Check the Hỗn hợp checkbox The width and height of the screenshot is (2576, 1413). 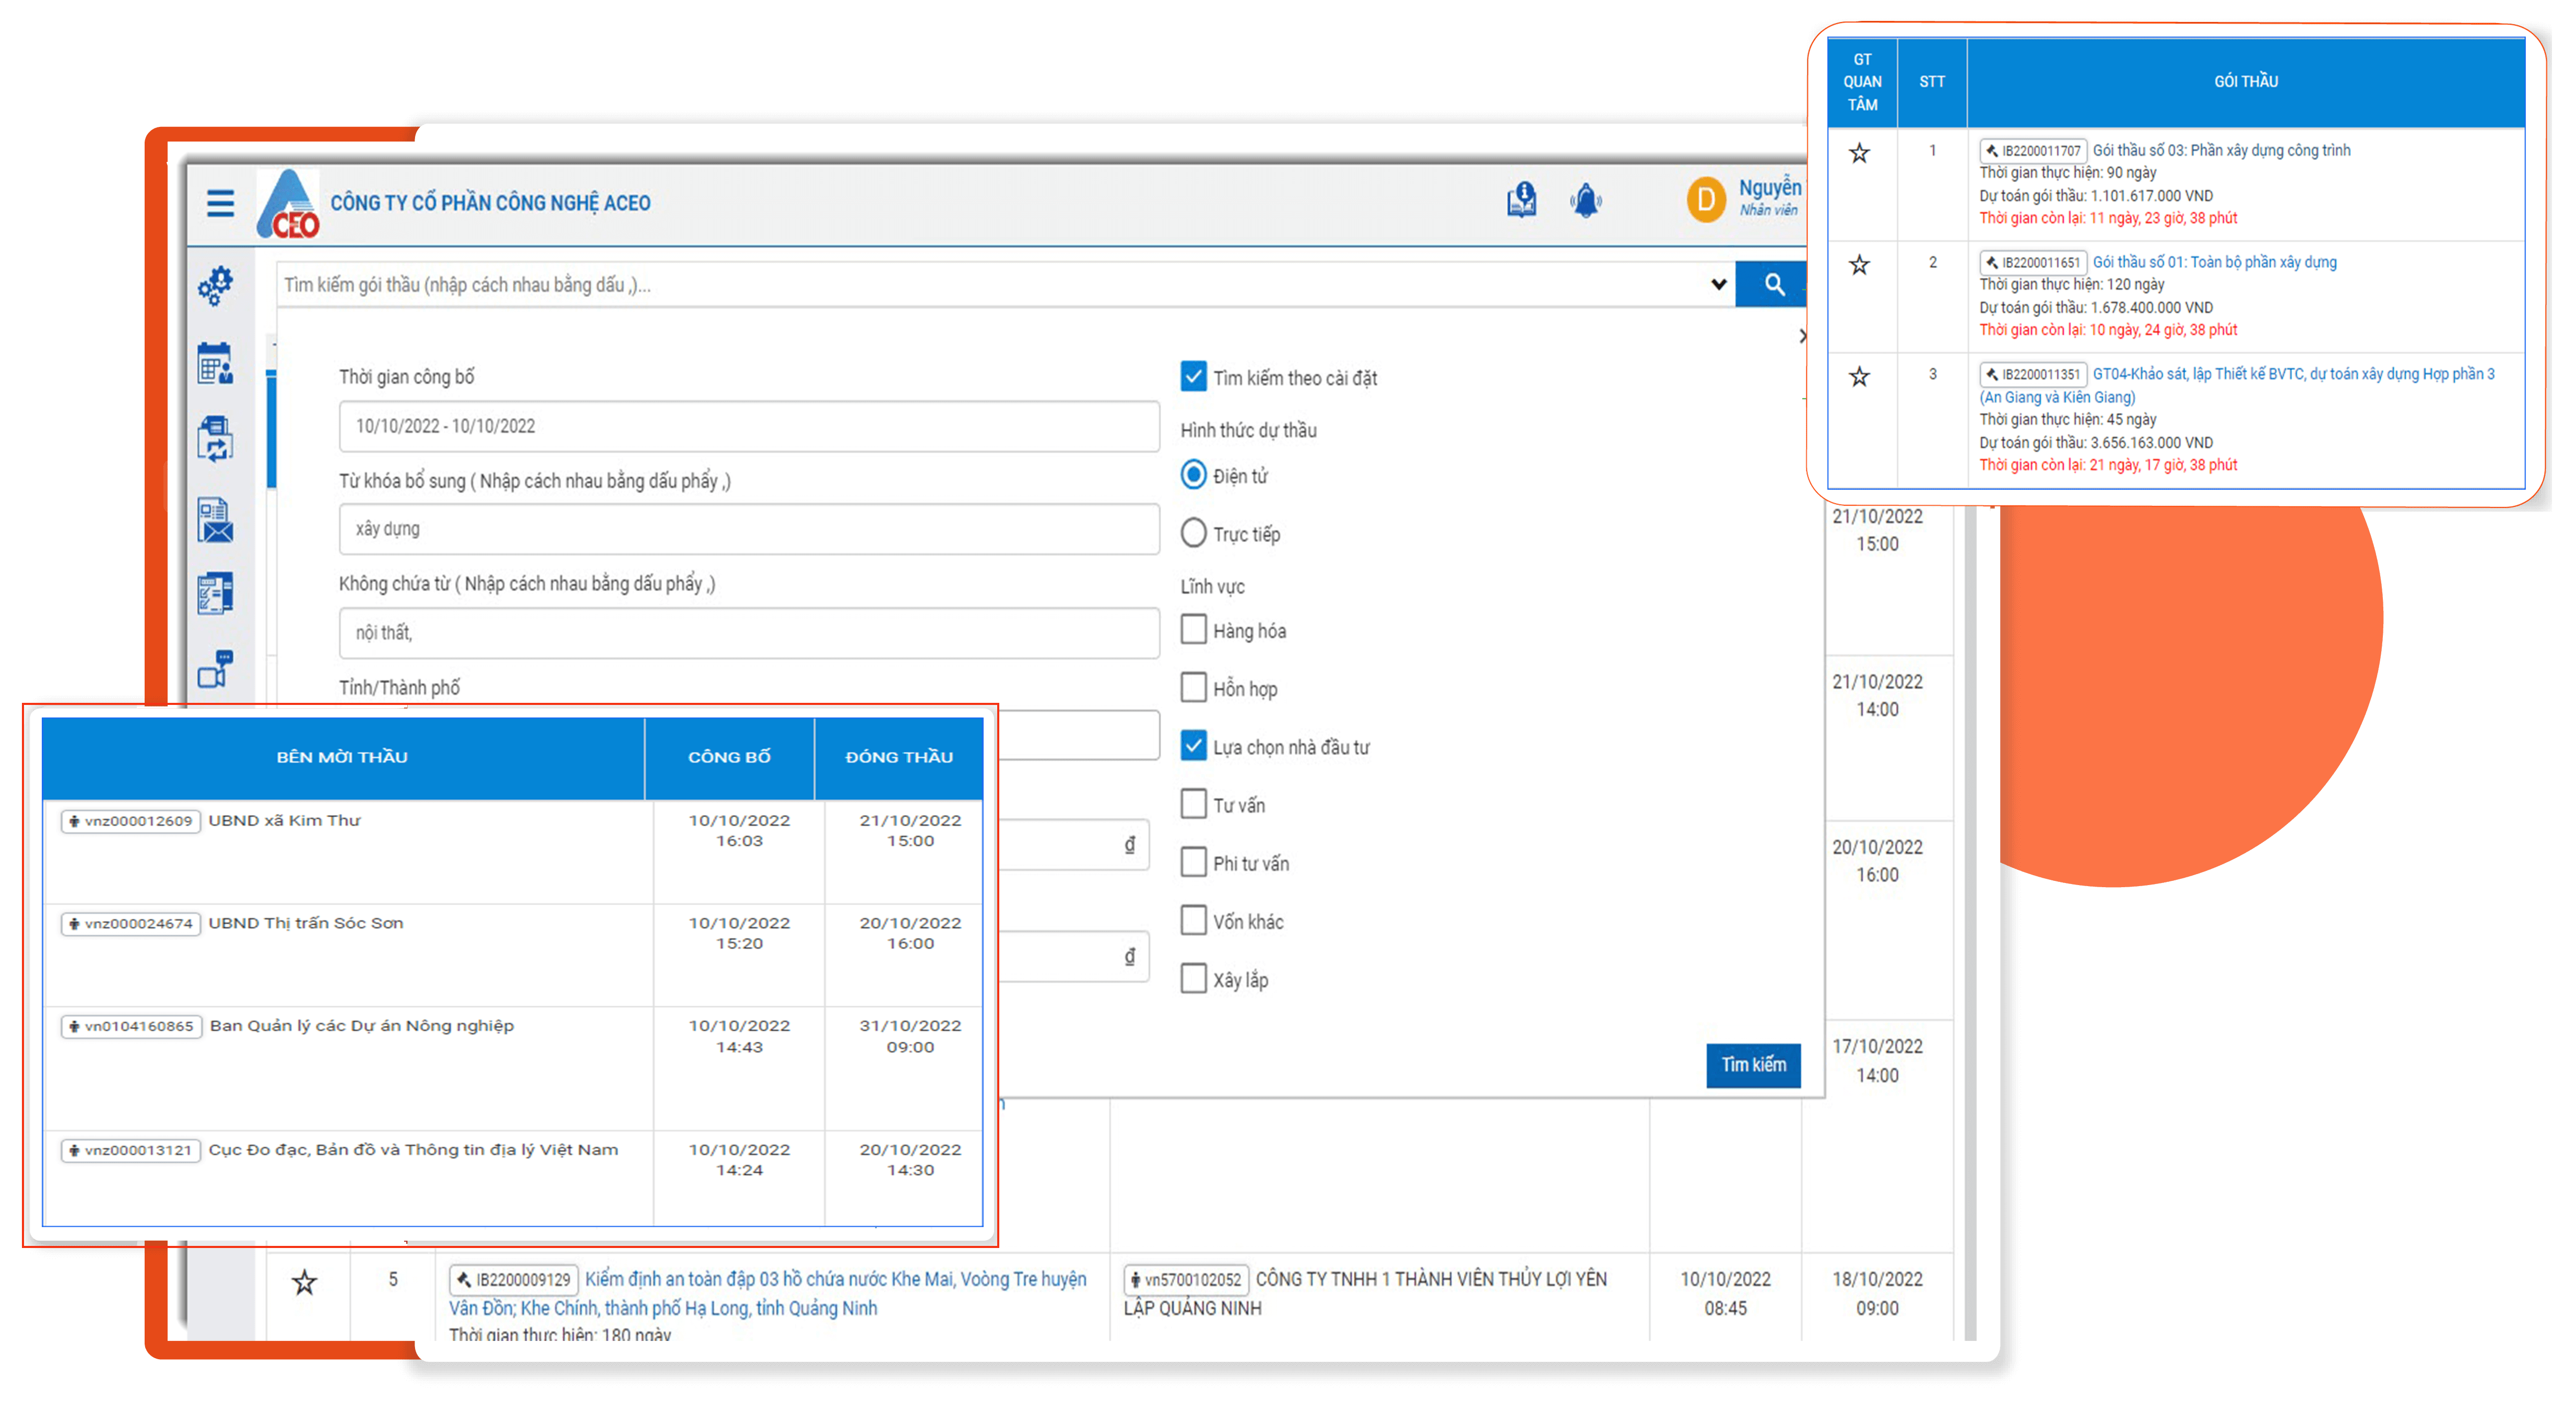click(1193, 688)
